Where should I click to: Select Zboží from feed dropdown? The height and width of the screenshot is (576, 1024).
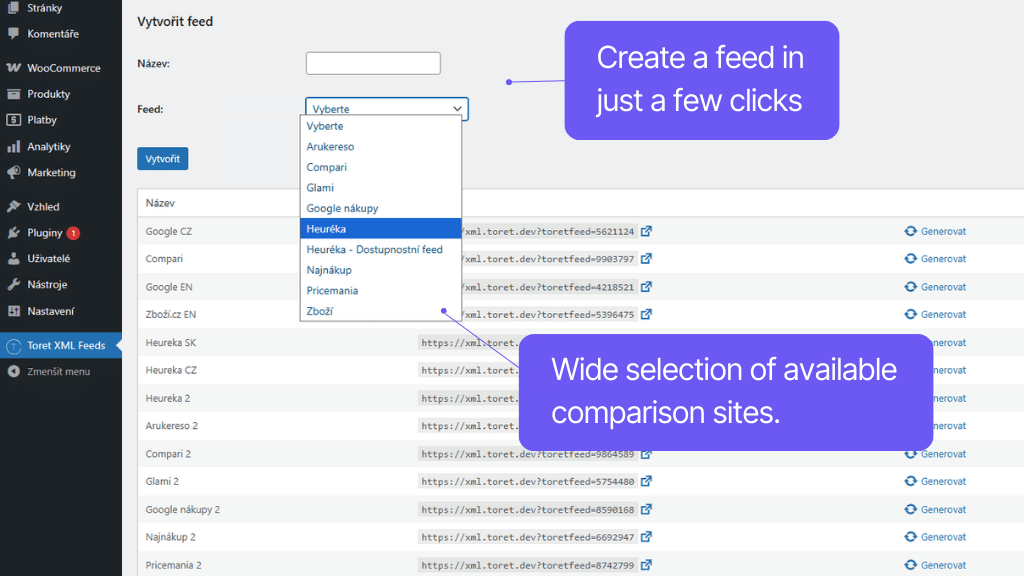click(x=381, y=311)
